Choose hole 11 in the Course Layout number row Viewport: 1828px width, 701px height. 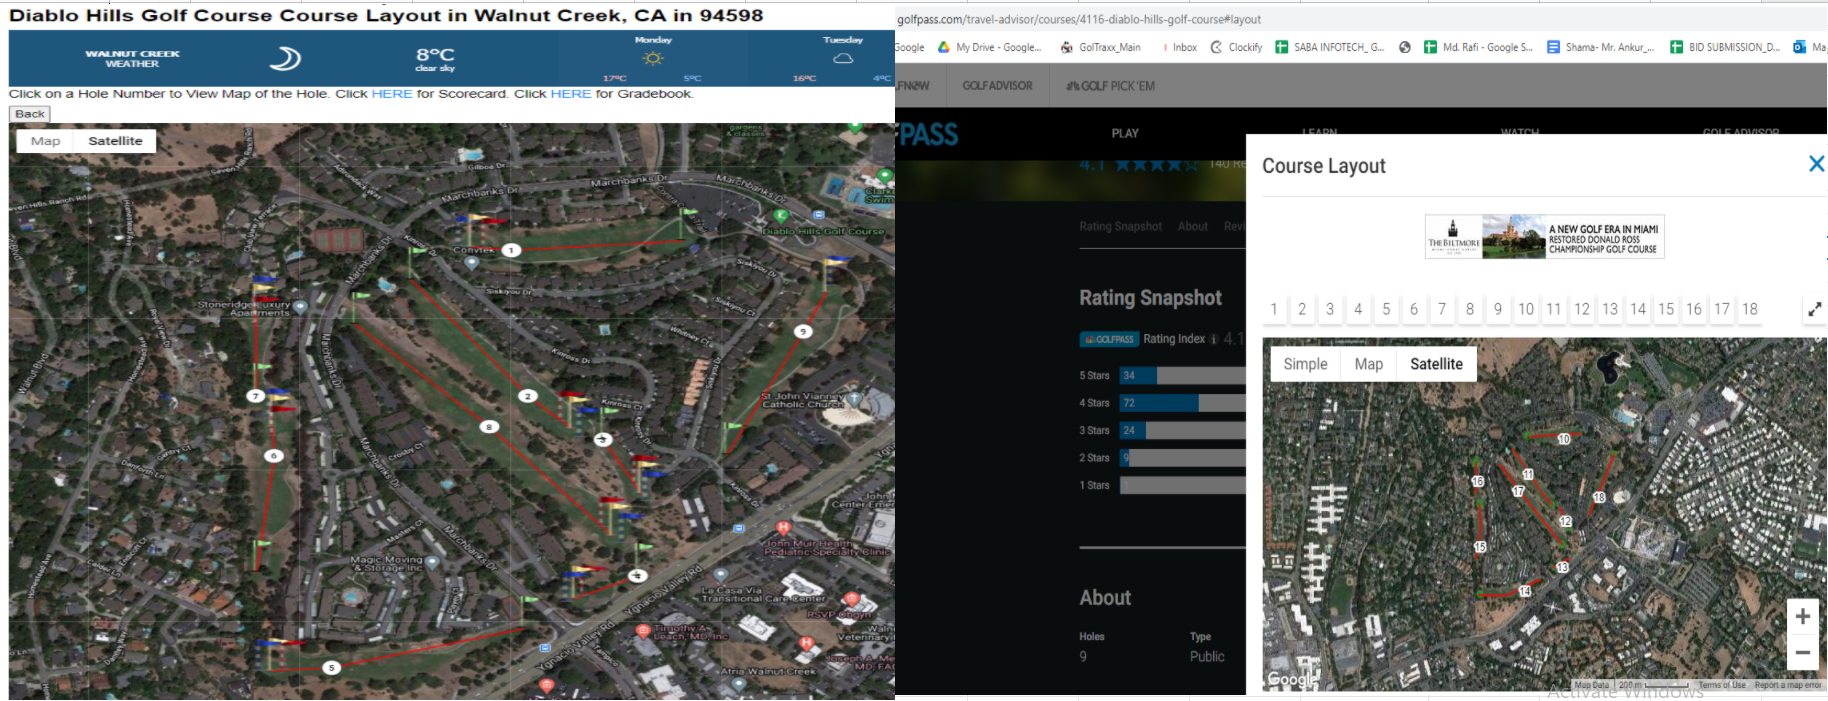tap(1554, 309)
